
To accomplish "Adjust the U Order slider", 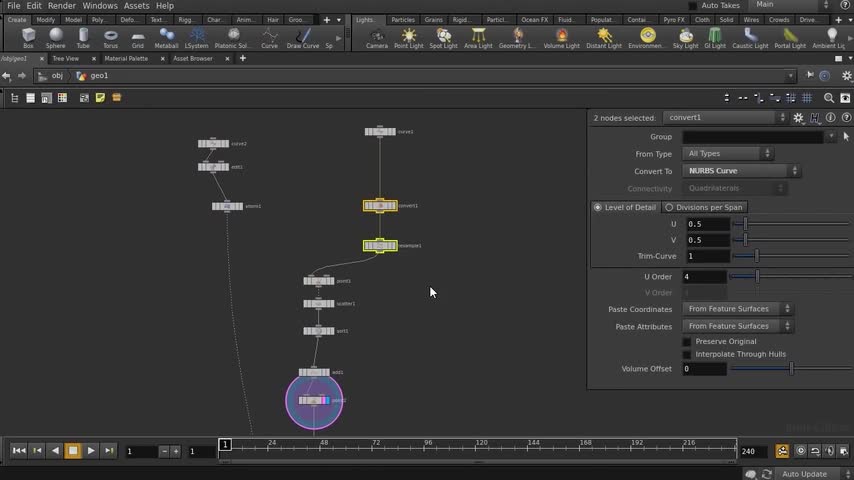I will coord(791,277).
